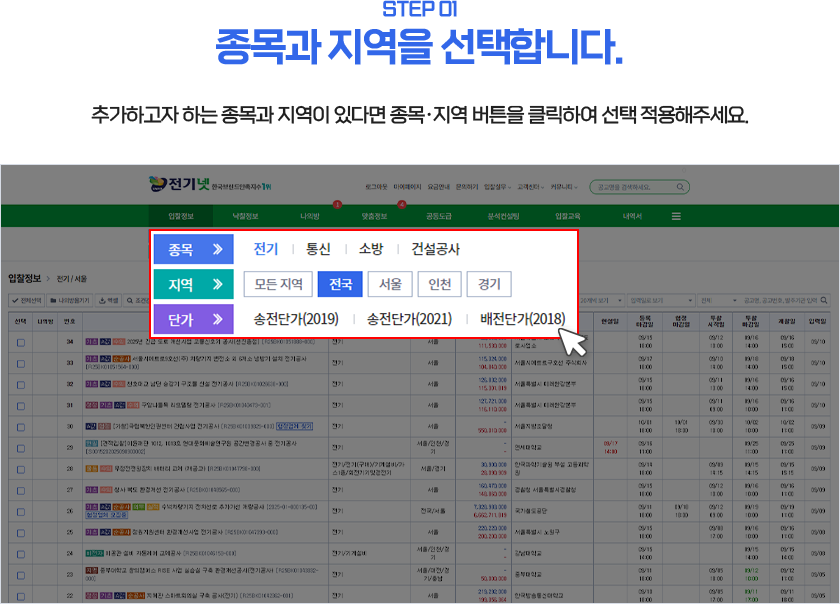Click the 지역 double-chevron button

[193, 284]
